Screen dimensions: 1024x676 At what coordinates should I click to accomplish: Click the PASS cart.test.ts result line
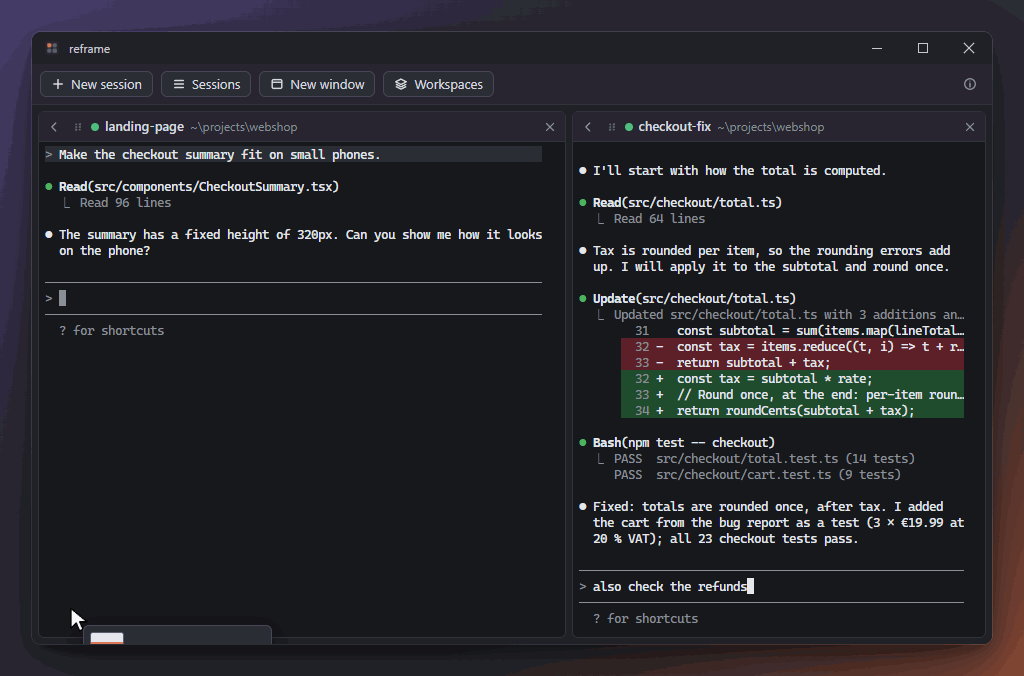pos(757,475)
